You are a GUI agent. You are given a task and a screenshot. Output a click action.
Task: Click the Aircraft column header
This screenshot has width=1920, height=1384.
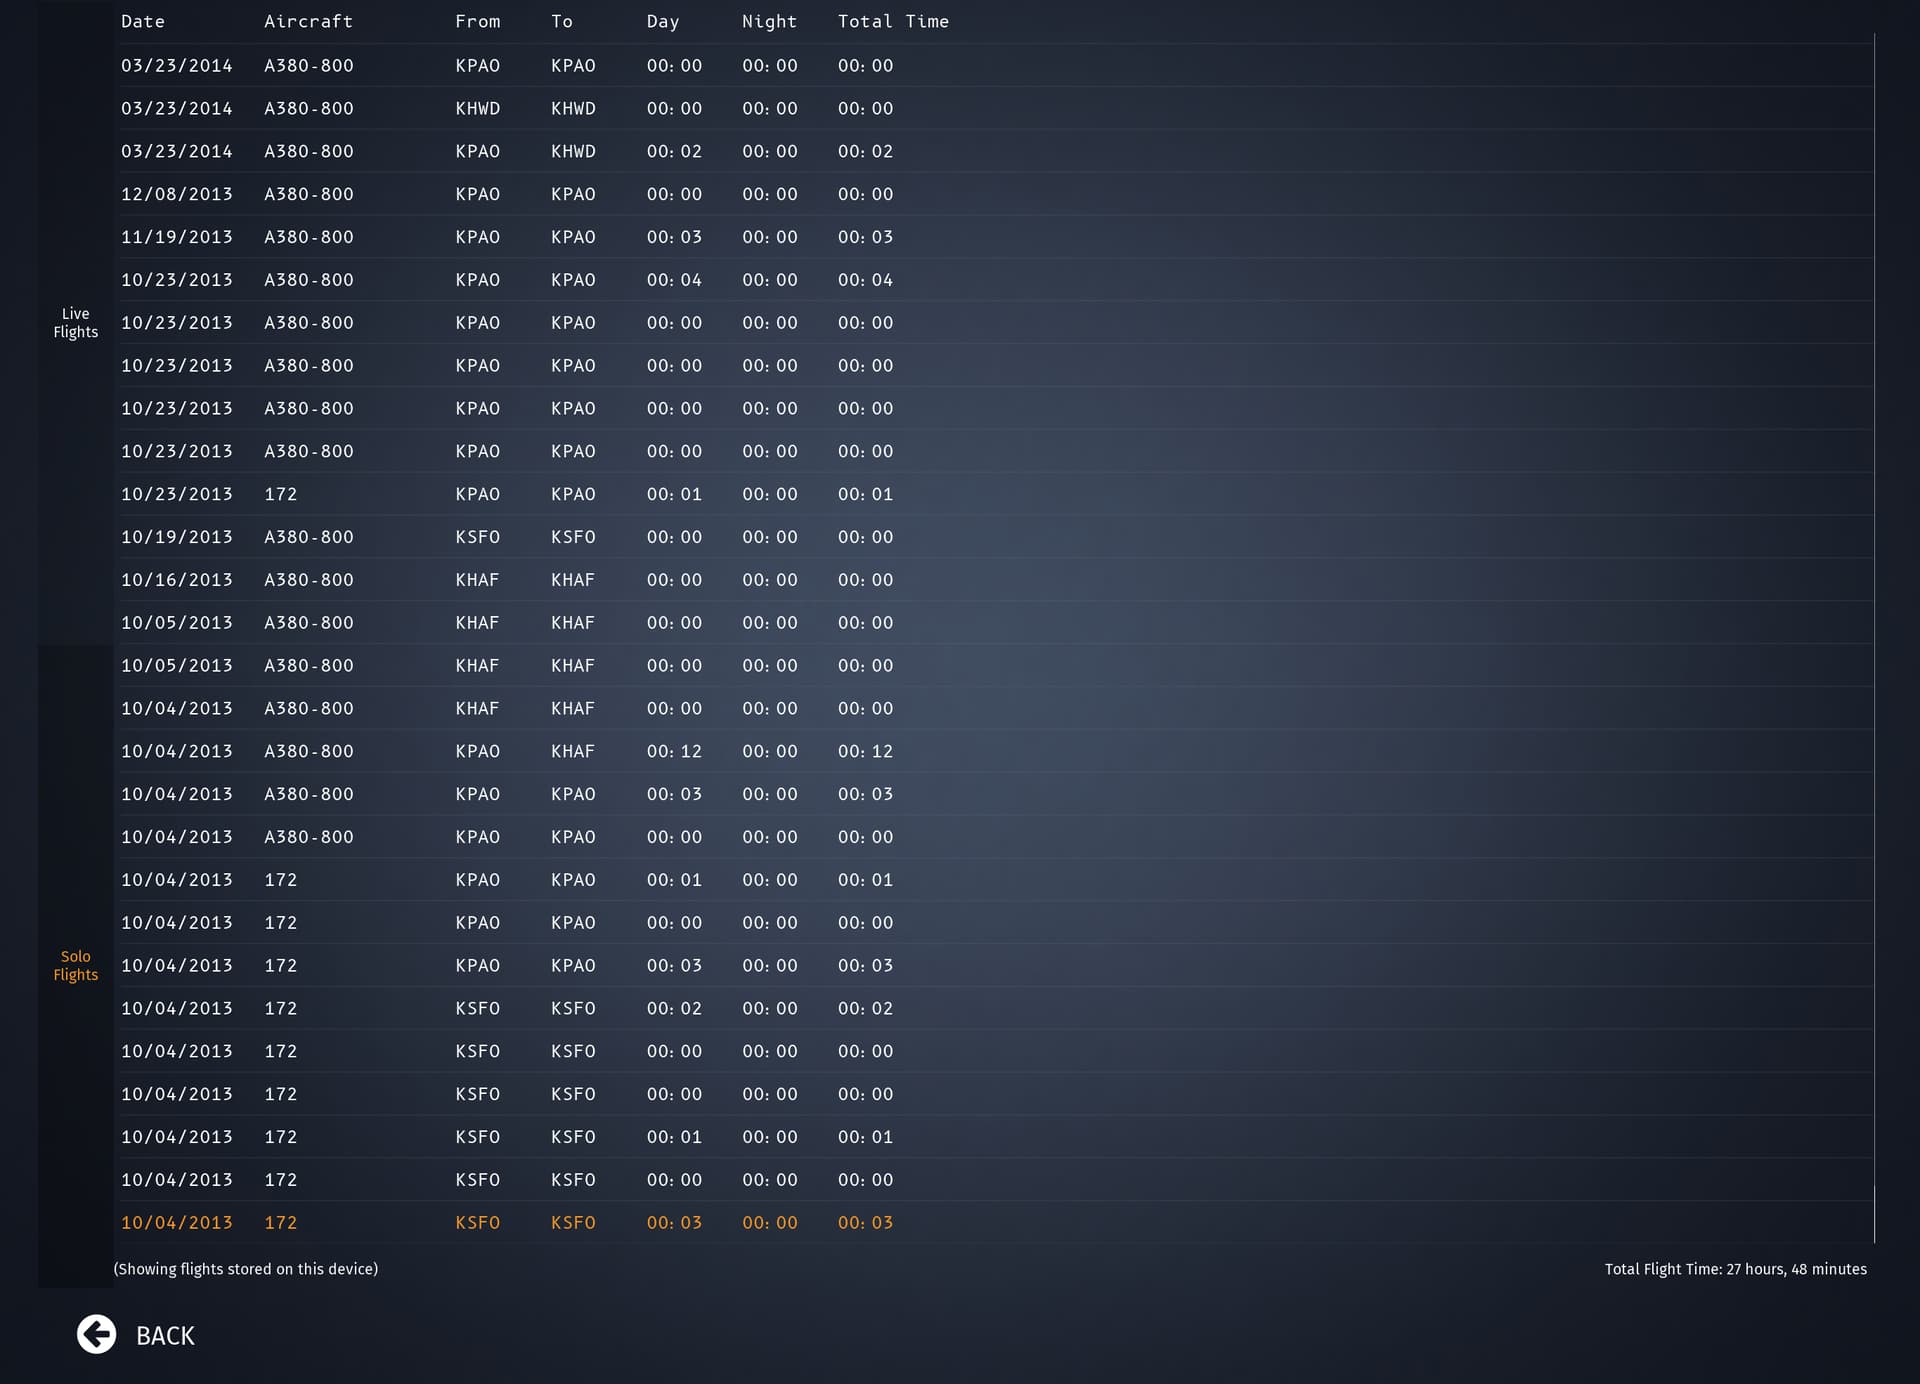pos(308,21)
